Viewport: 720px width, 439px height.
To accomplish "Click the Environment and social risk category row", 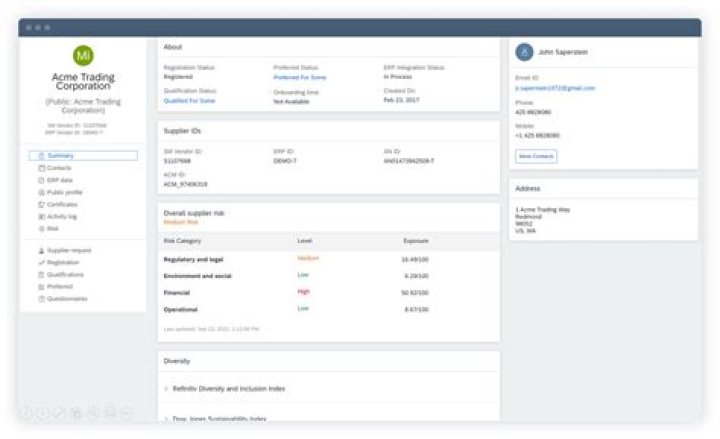I will 329,276.
